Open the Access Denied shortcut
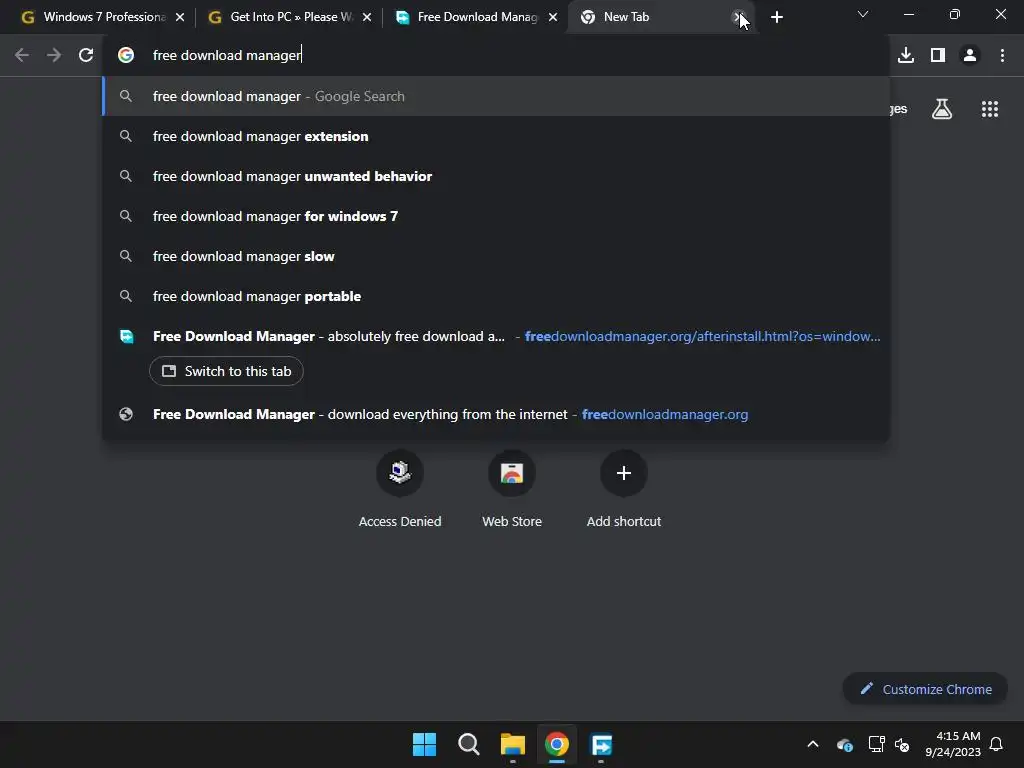The width and height of the screenshot is (1024, 768). (400, 490)
